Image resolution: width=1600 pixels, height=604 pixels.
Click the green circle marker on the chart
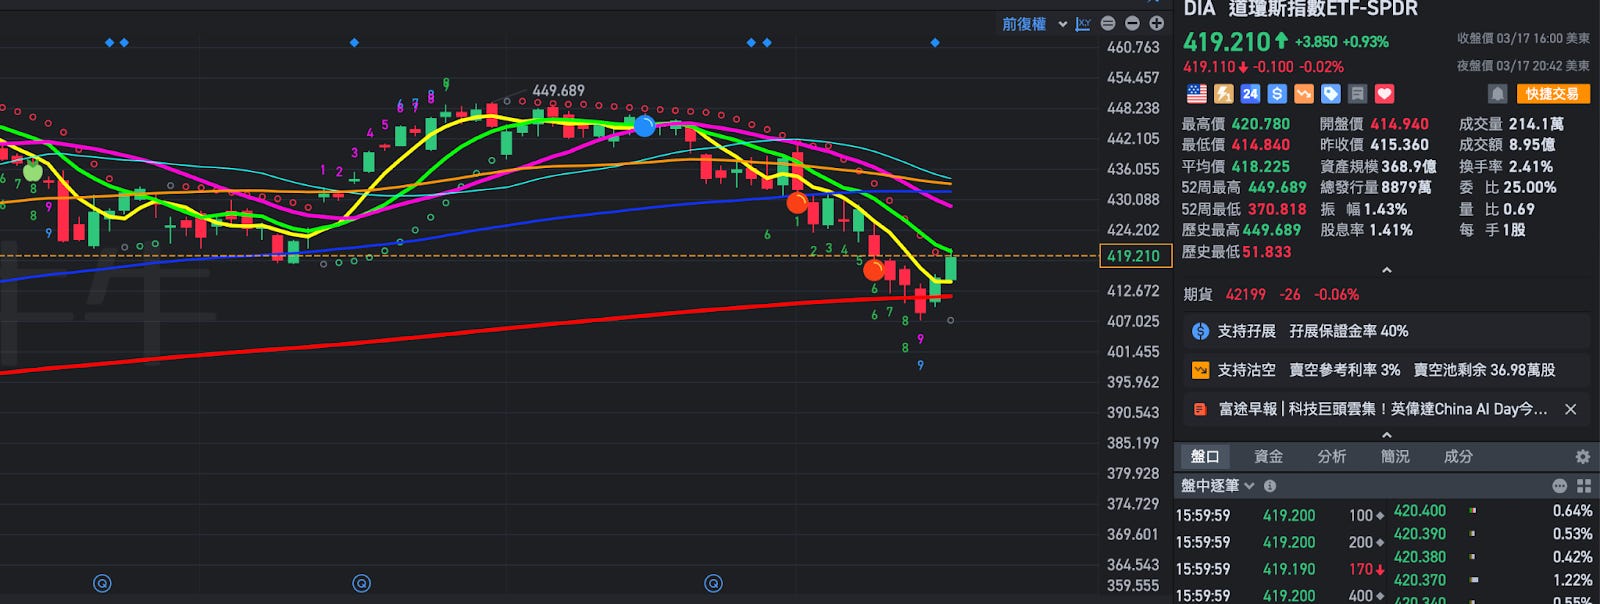tap(33, 170)
